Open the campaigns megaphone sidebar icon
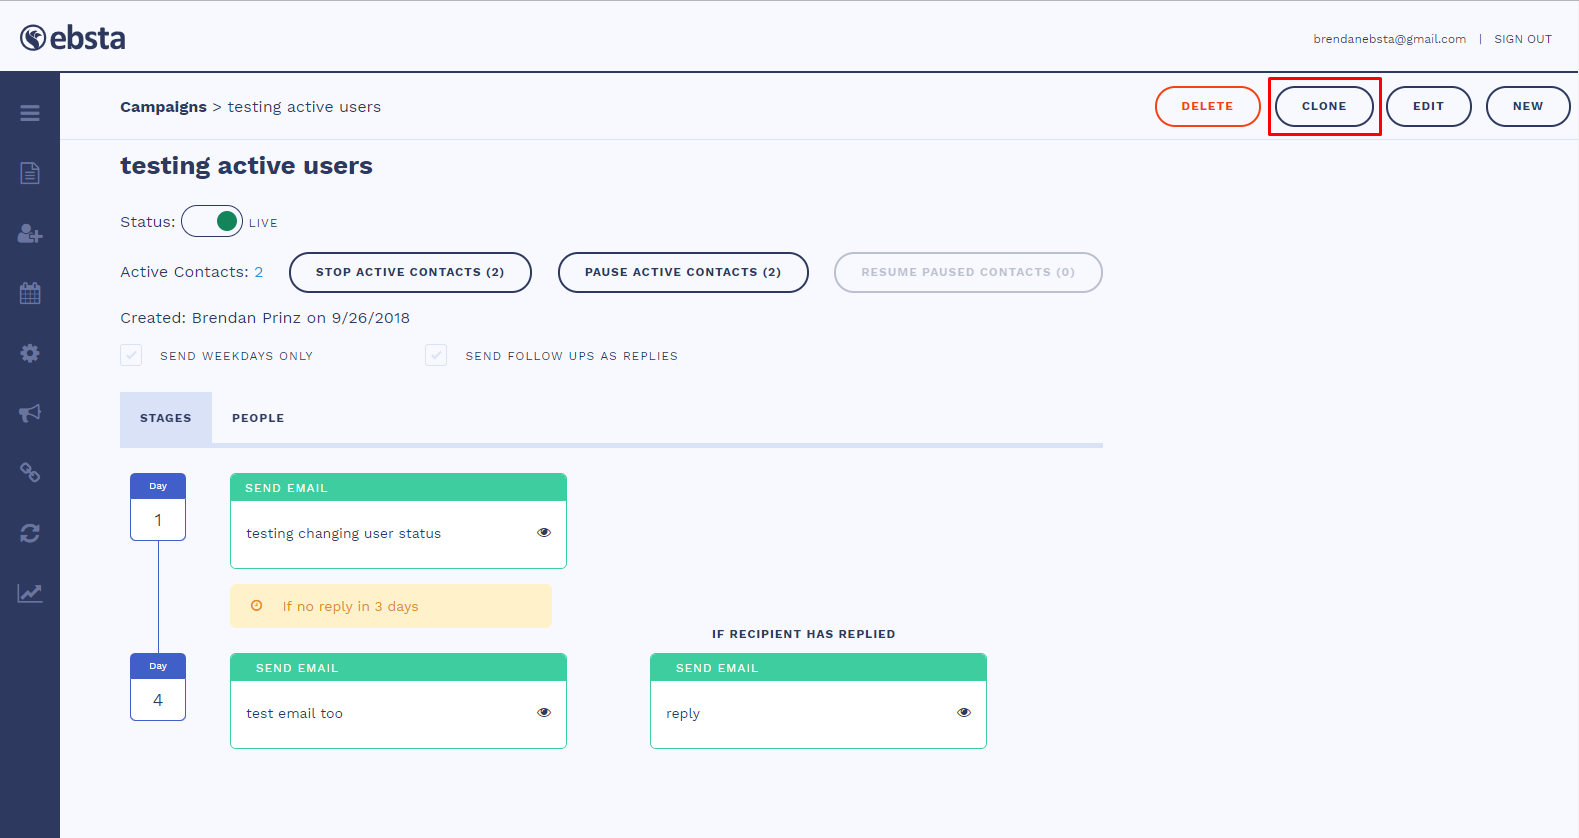 (30, 413)
